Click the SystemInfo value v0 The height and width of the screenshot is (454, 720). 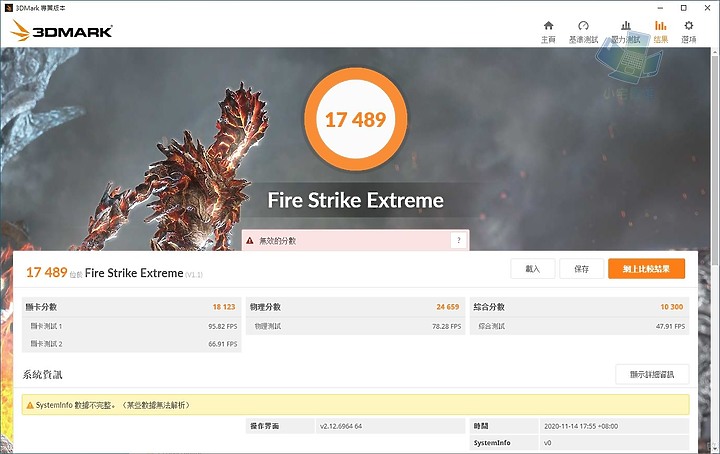click(547, 443)
